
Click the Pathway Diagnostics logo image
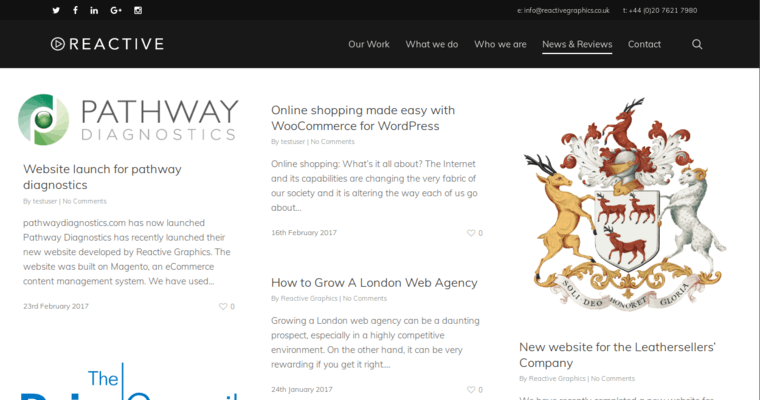point(129,120)
